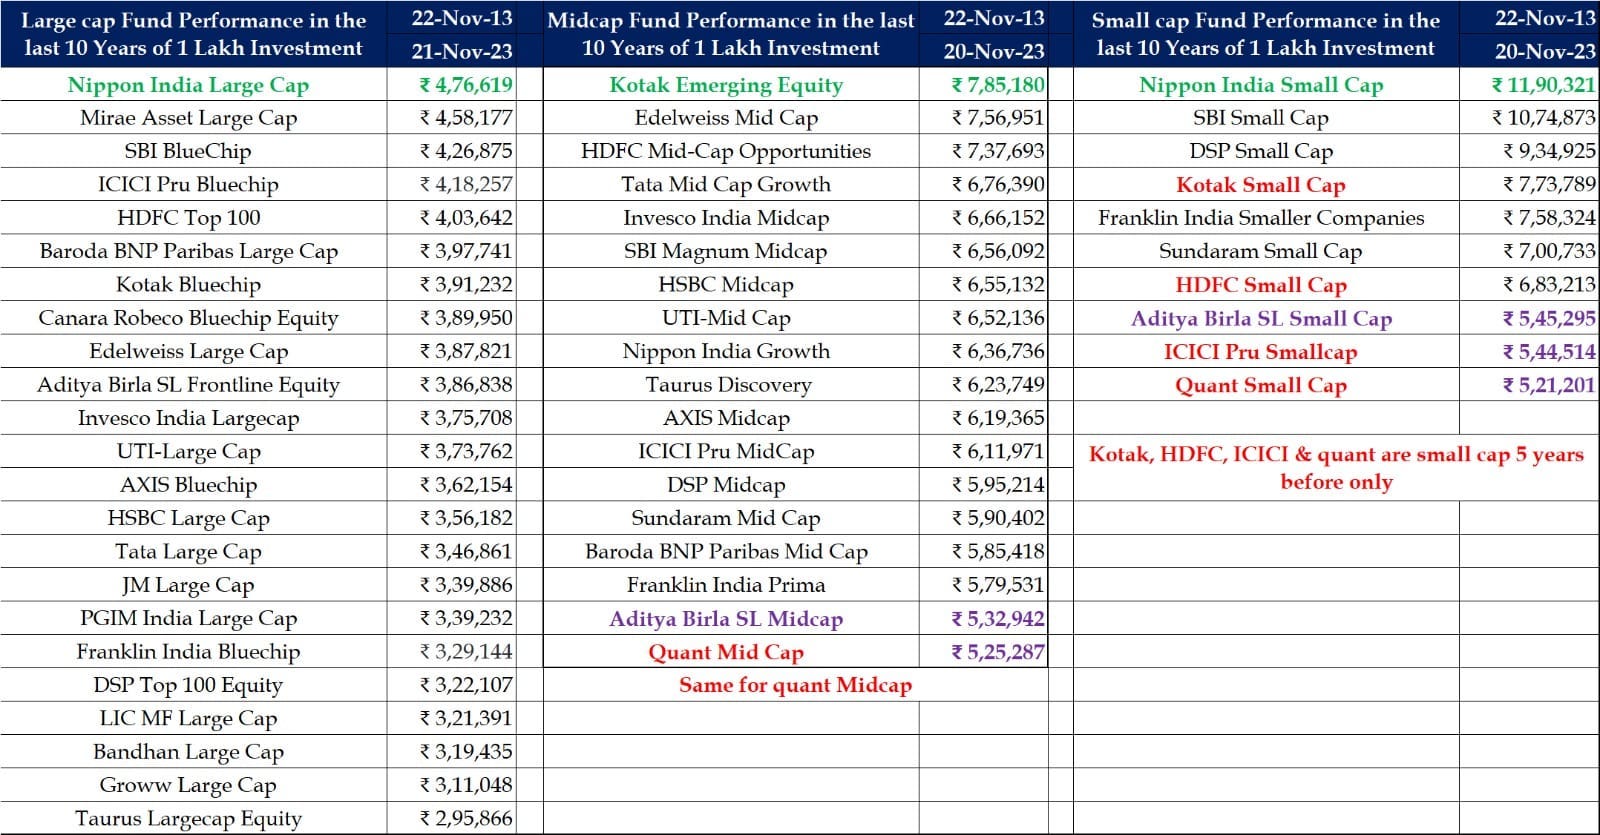Select value ₹ 11,90,321
The width and height of the screenshot is (1600, 835).
pos(1543,85)
